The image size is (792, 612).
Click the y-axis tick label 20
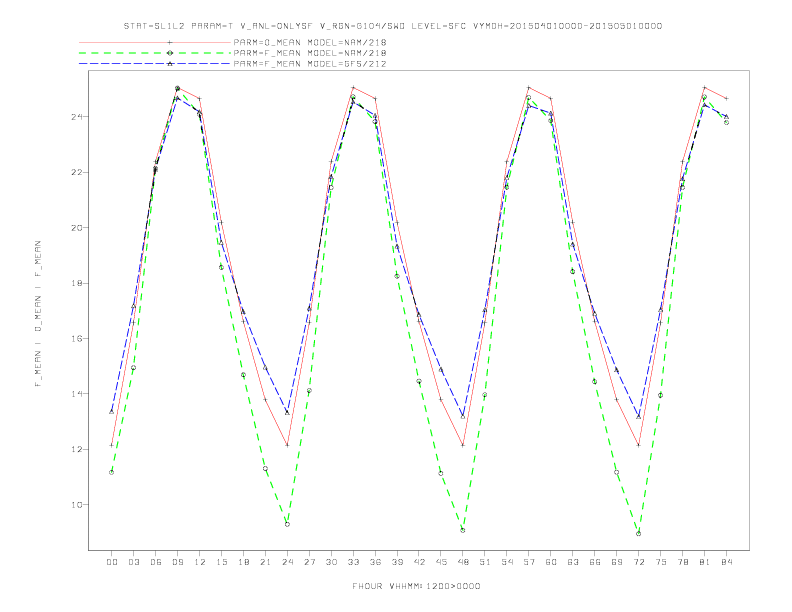tap(76, 228)
